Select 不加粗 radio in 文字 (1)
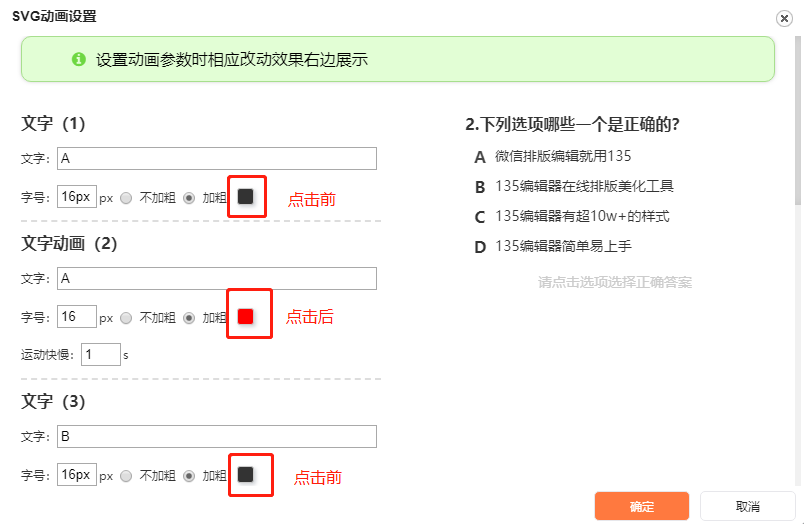804x524 pixels. [126, 198]
